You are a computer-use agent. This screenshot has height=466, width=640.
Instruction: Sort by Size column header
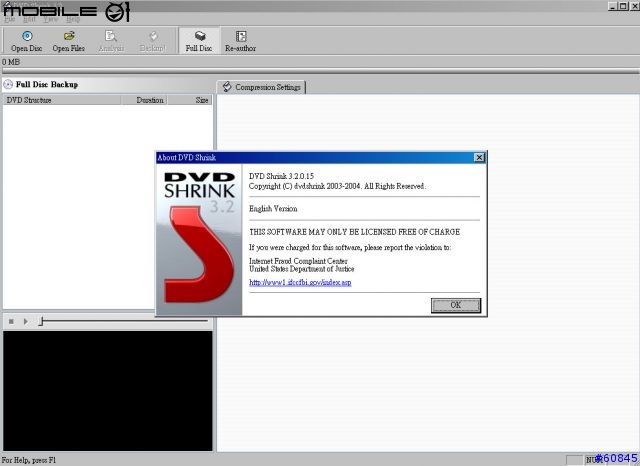click(190, 100)
